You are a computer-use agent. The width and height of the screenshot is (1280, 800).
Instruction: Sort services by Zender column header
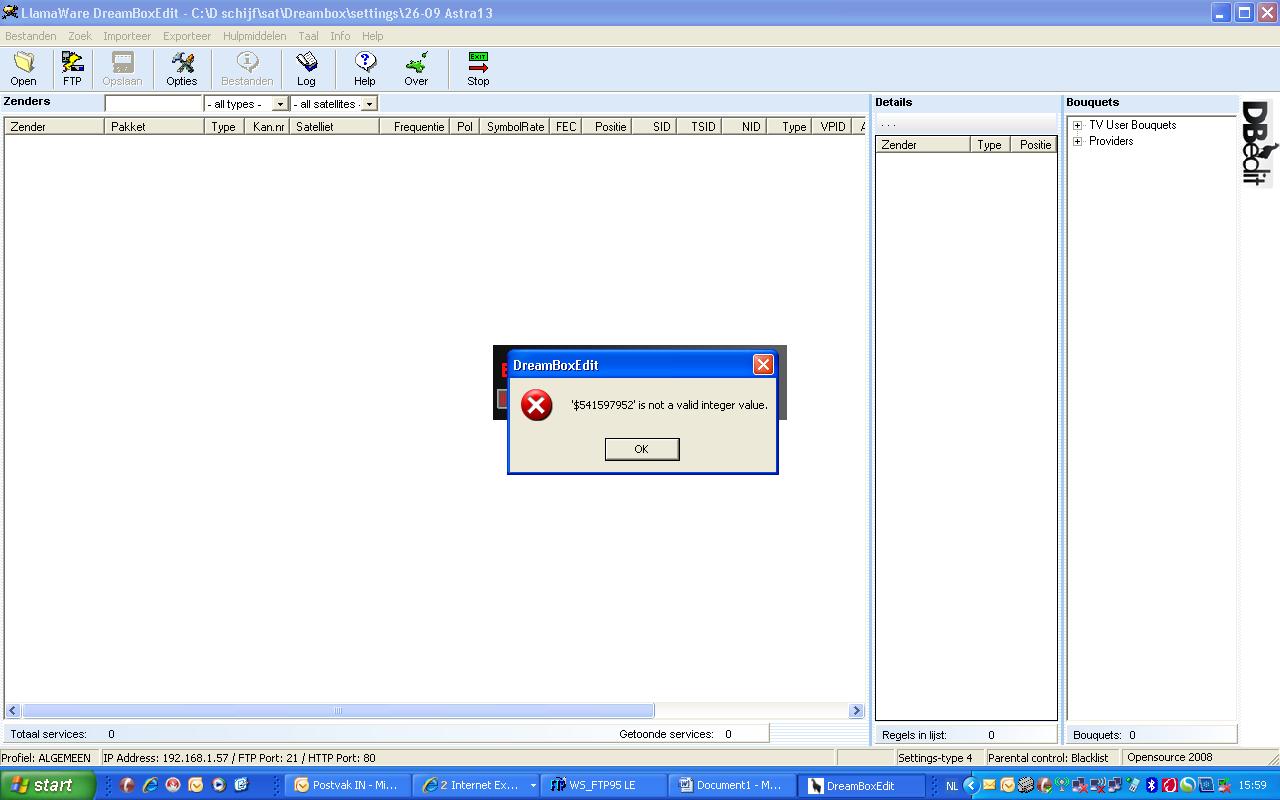point(54,127)
